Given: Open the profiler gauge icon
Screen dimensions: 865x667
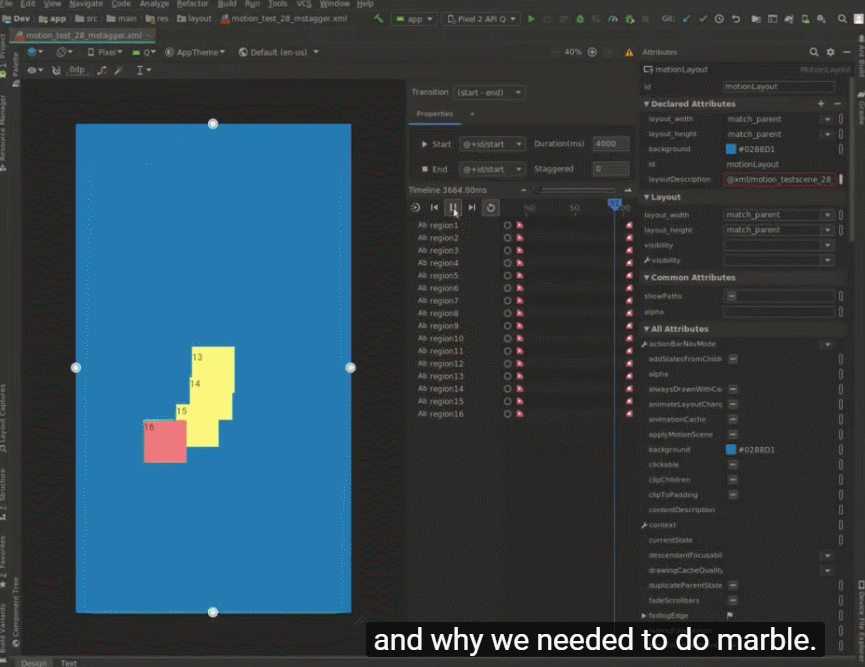Looking at the screenshot, I should point(612,19).
